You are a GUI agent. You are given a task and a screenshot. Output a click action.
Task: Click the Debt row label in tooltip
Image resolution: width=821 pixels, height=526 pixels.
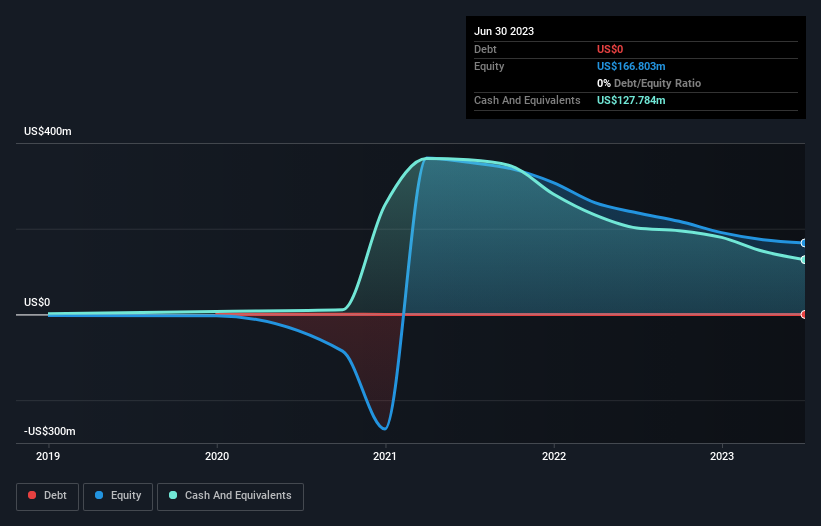tap(485, 49)
